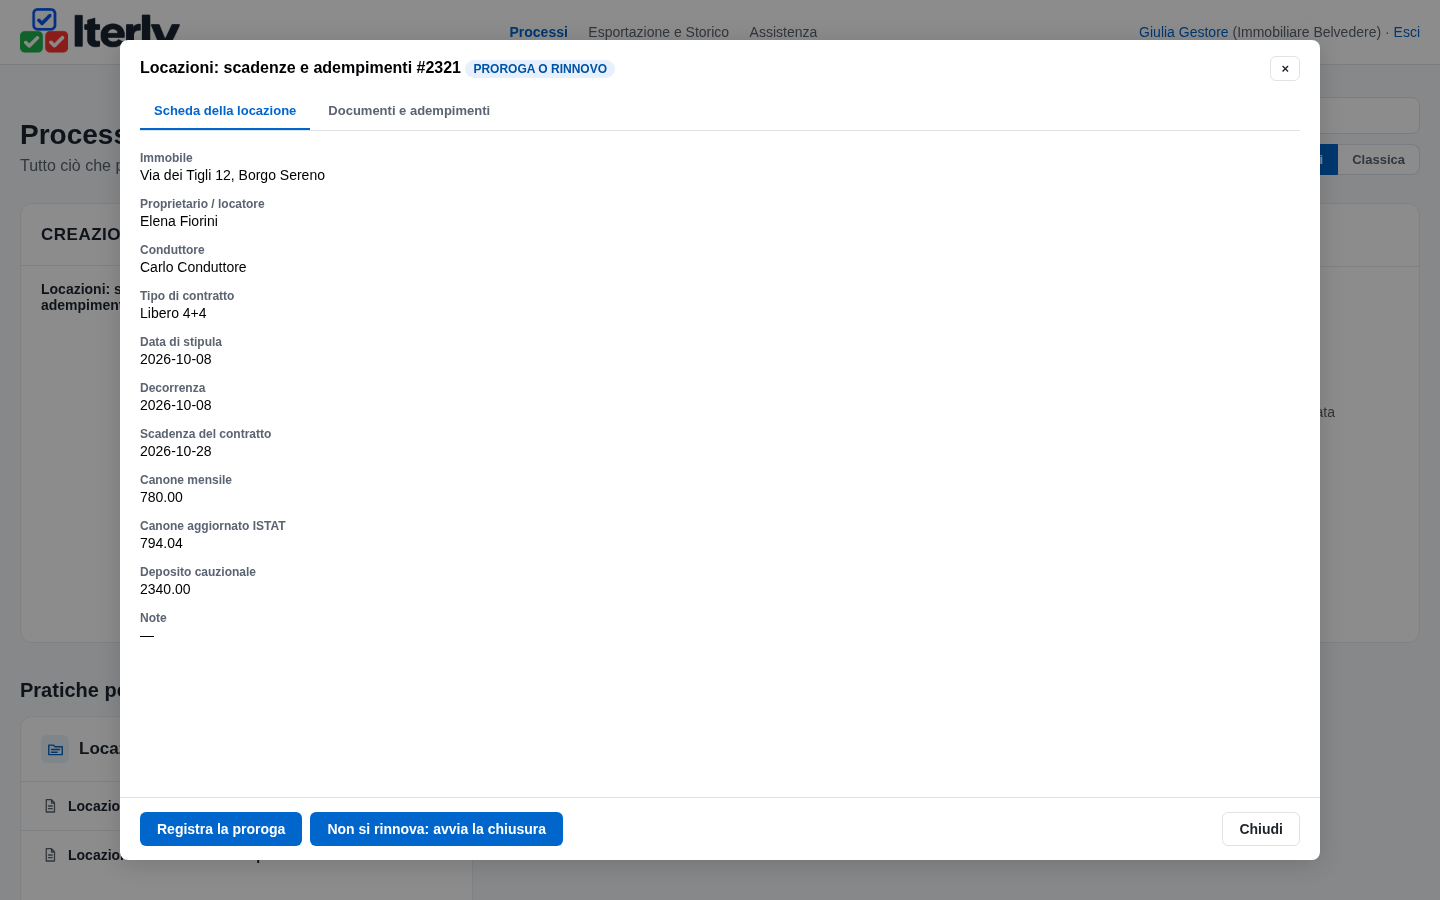Viewport: 1440px width, 900px height.
Task: Click the Data di stipula date value
Action: coord(176,359)
